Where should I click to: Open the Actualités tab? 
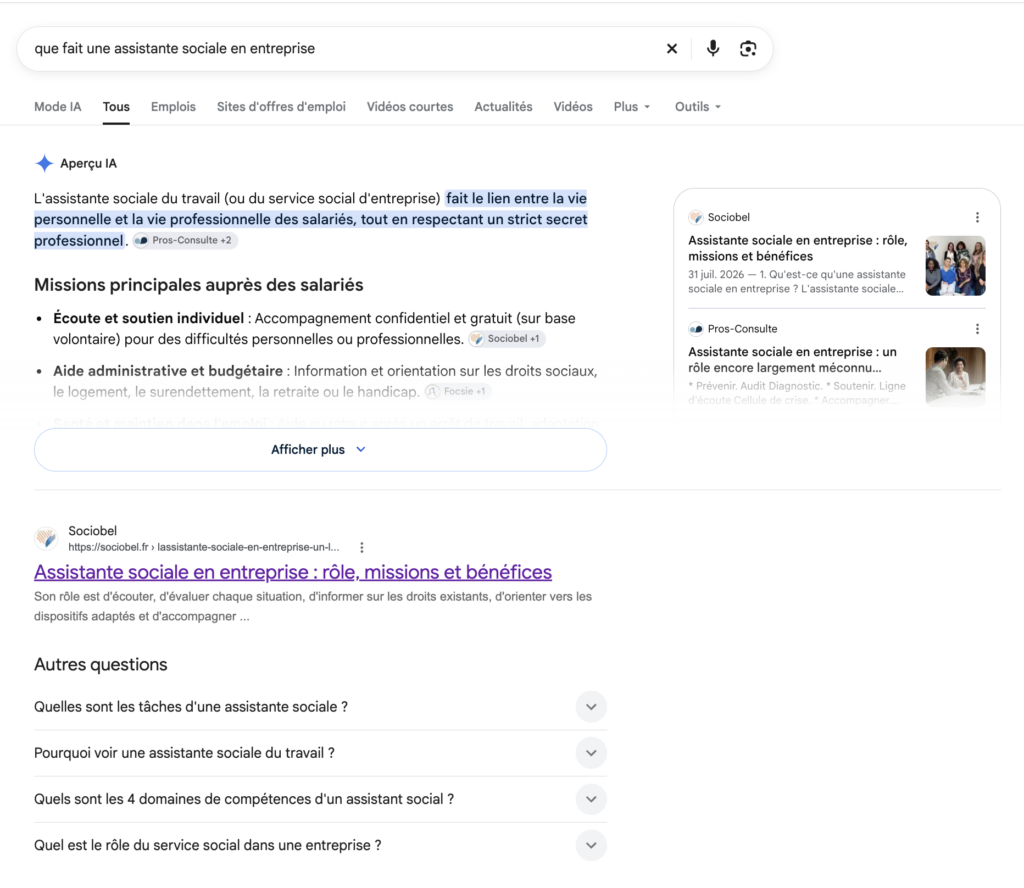(503, 106)
